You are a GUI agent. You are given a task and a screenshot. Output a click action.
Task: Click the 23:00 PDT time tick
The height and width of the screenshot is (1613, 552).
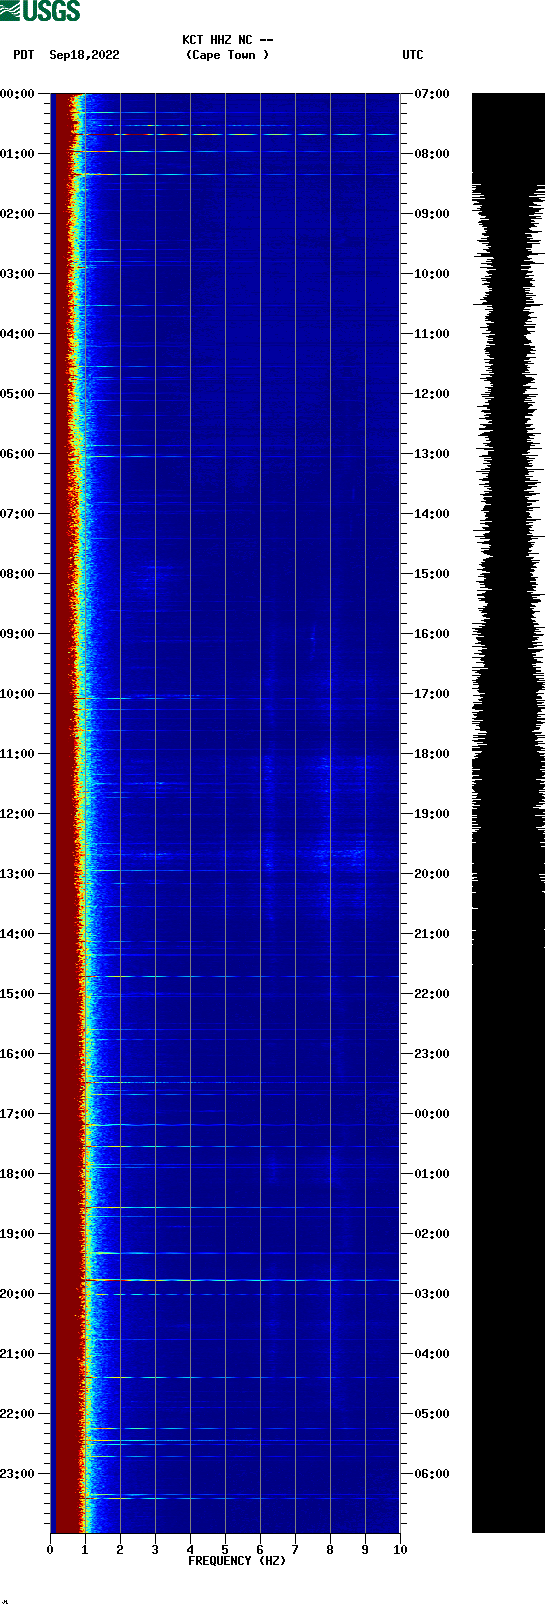coord(17,1474)
